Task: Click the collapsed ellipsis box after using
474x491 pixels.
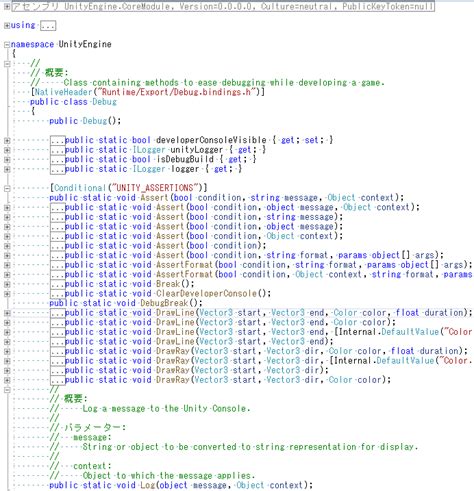Action: pyautogui.click(x=48, y=26)
